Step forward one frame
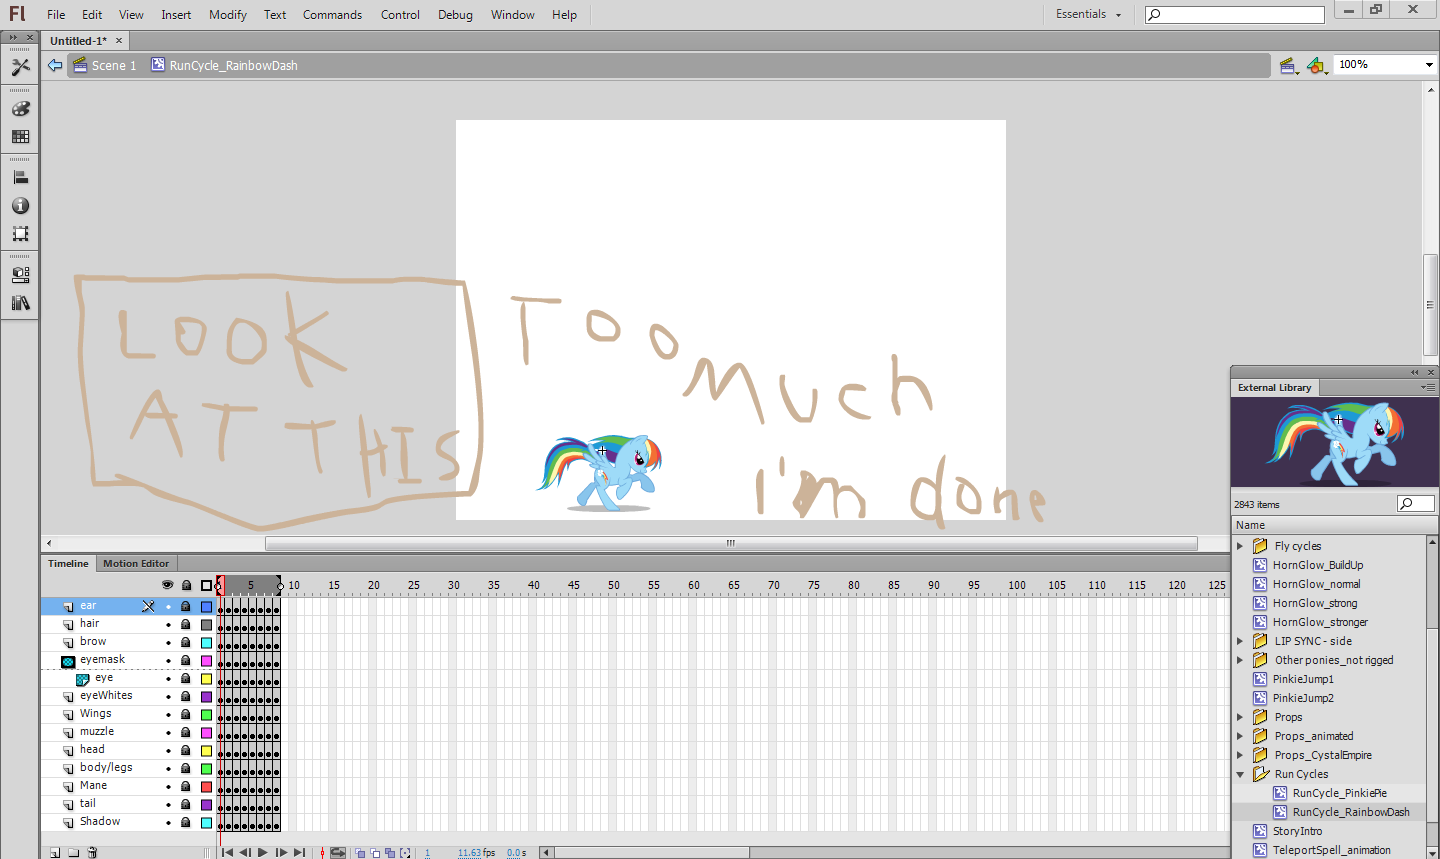The image size is (1440, 859). pos(281,853)
